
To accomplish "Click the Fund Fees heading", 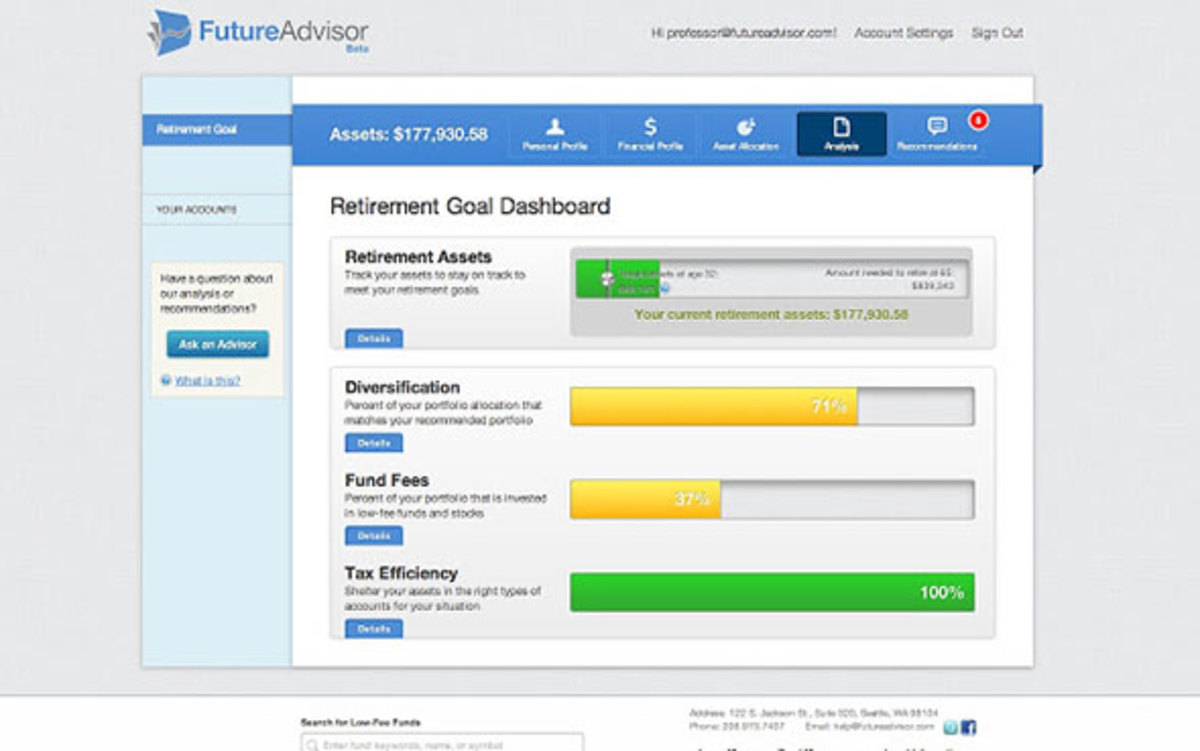I will pyautogui.click(x=386, y=480).
